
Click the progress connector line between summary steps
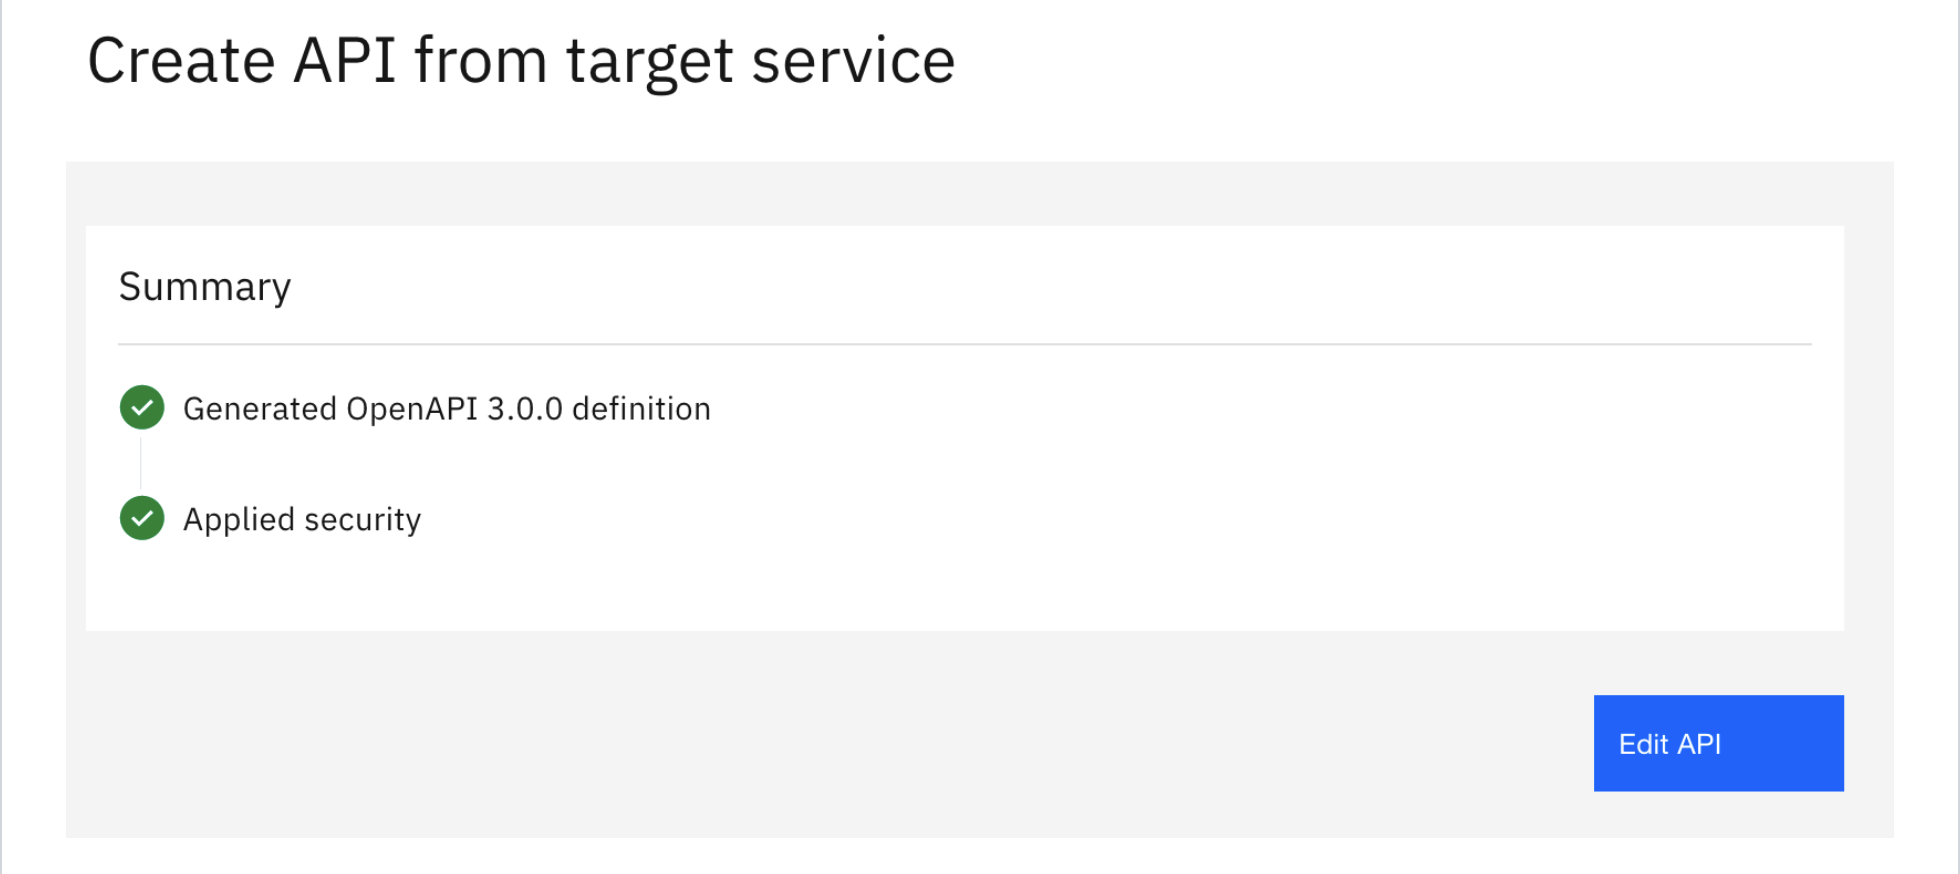pyautogui.click(x=141, y=463)
